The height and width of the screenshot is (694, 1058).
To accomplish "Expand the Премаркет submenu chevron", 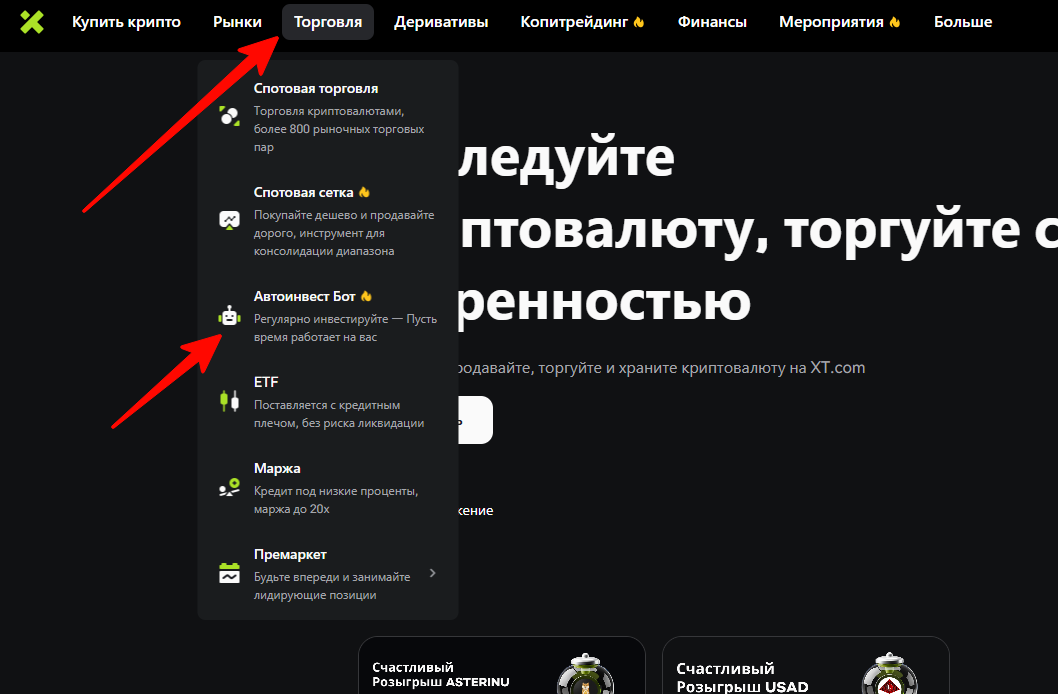I will [432, 573].
